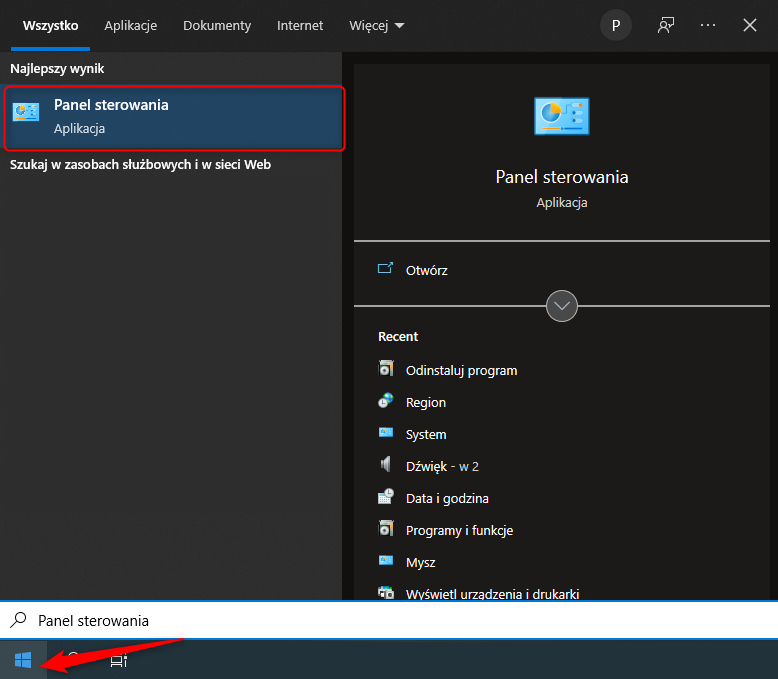778x679 pixels.
Task: Open the three-dots options menu
Action: pyautogui.click(x=708, y=26)
